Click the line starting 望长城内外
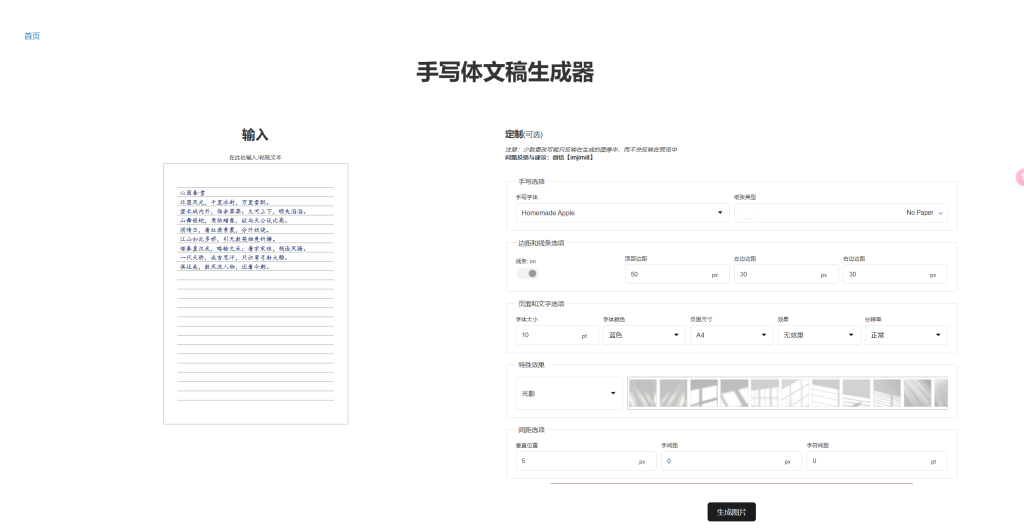Screen dimensions: 1024x528 (x=242, y=211)
